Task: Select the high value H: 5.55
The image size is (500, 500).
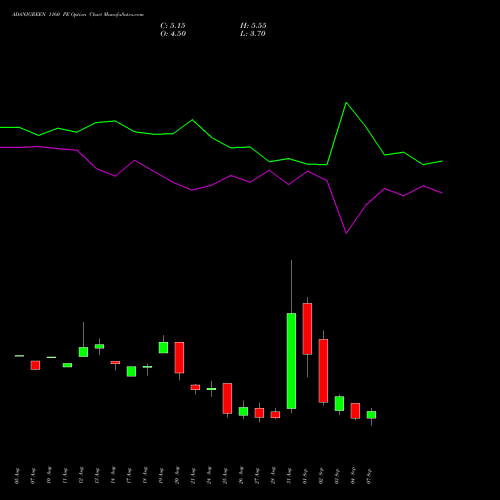Action: (253, 26)
